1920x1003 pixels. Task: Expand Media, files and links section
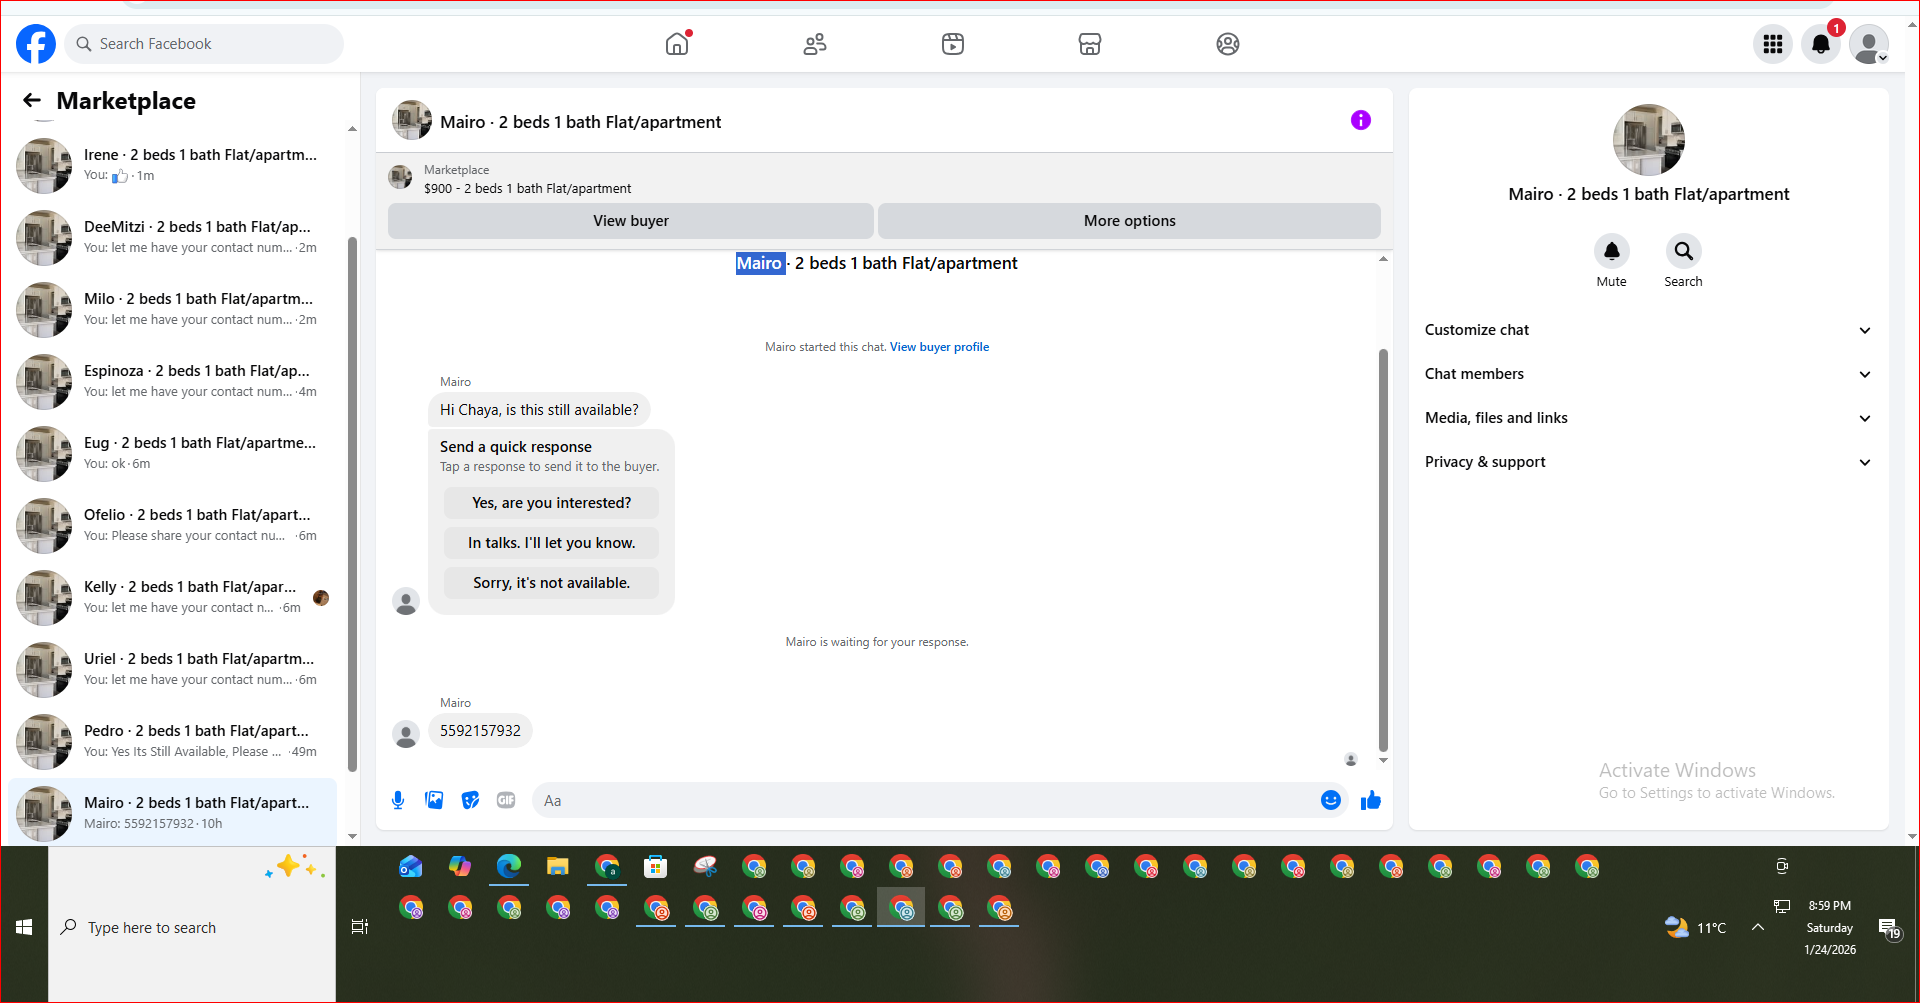[1648, 418]
